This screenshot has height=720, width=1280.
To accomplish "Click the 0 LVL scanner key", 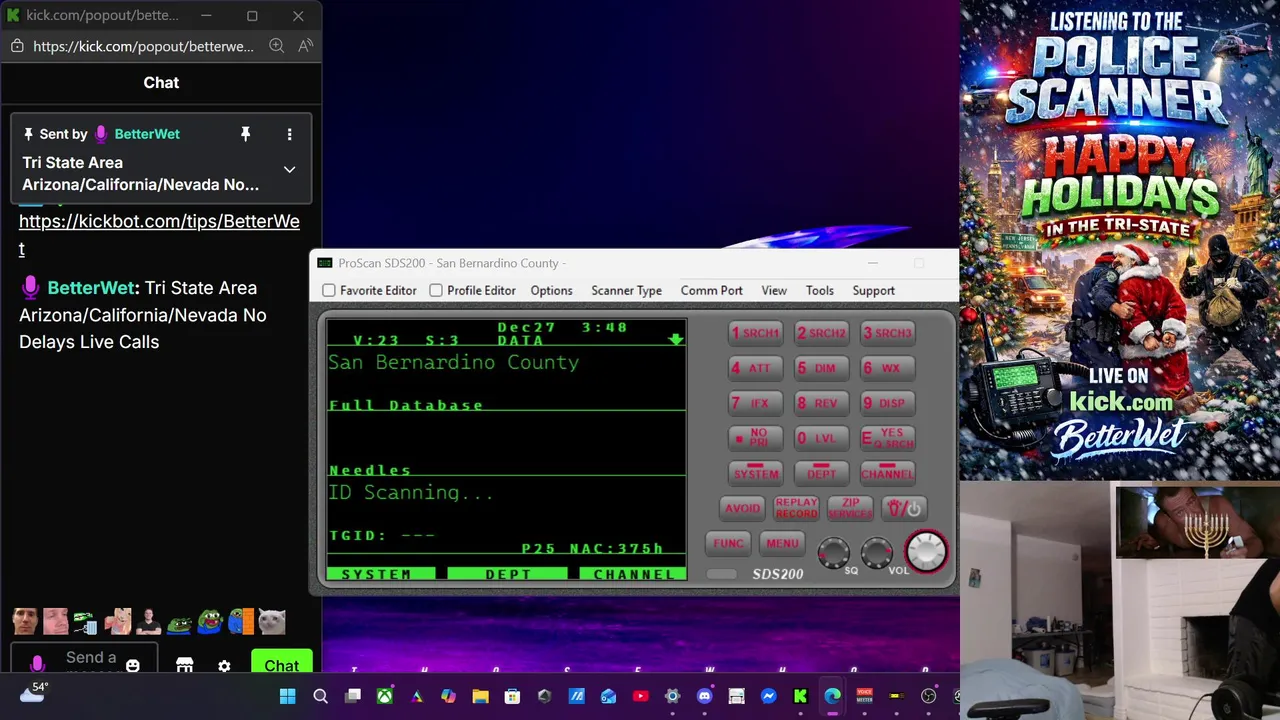I will 821,438.
